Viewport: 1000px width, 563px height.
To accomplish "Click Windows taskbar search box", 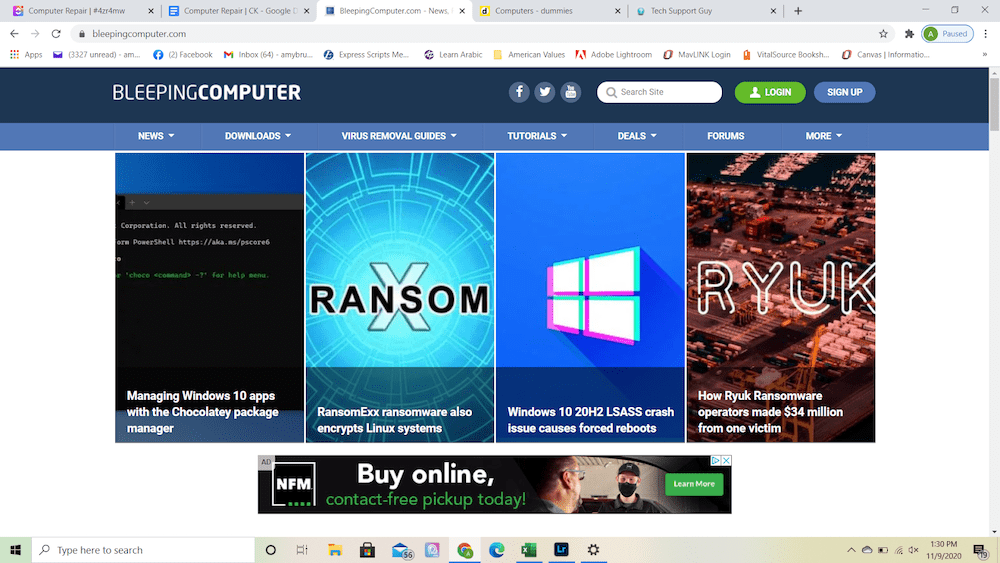I will coord(143,550).
